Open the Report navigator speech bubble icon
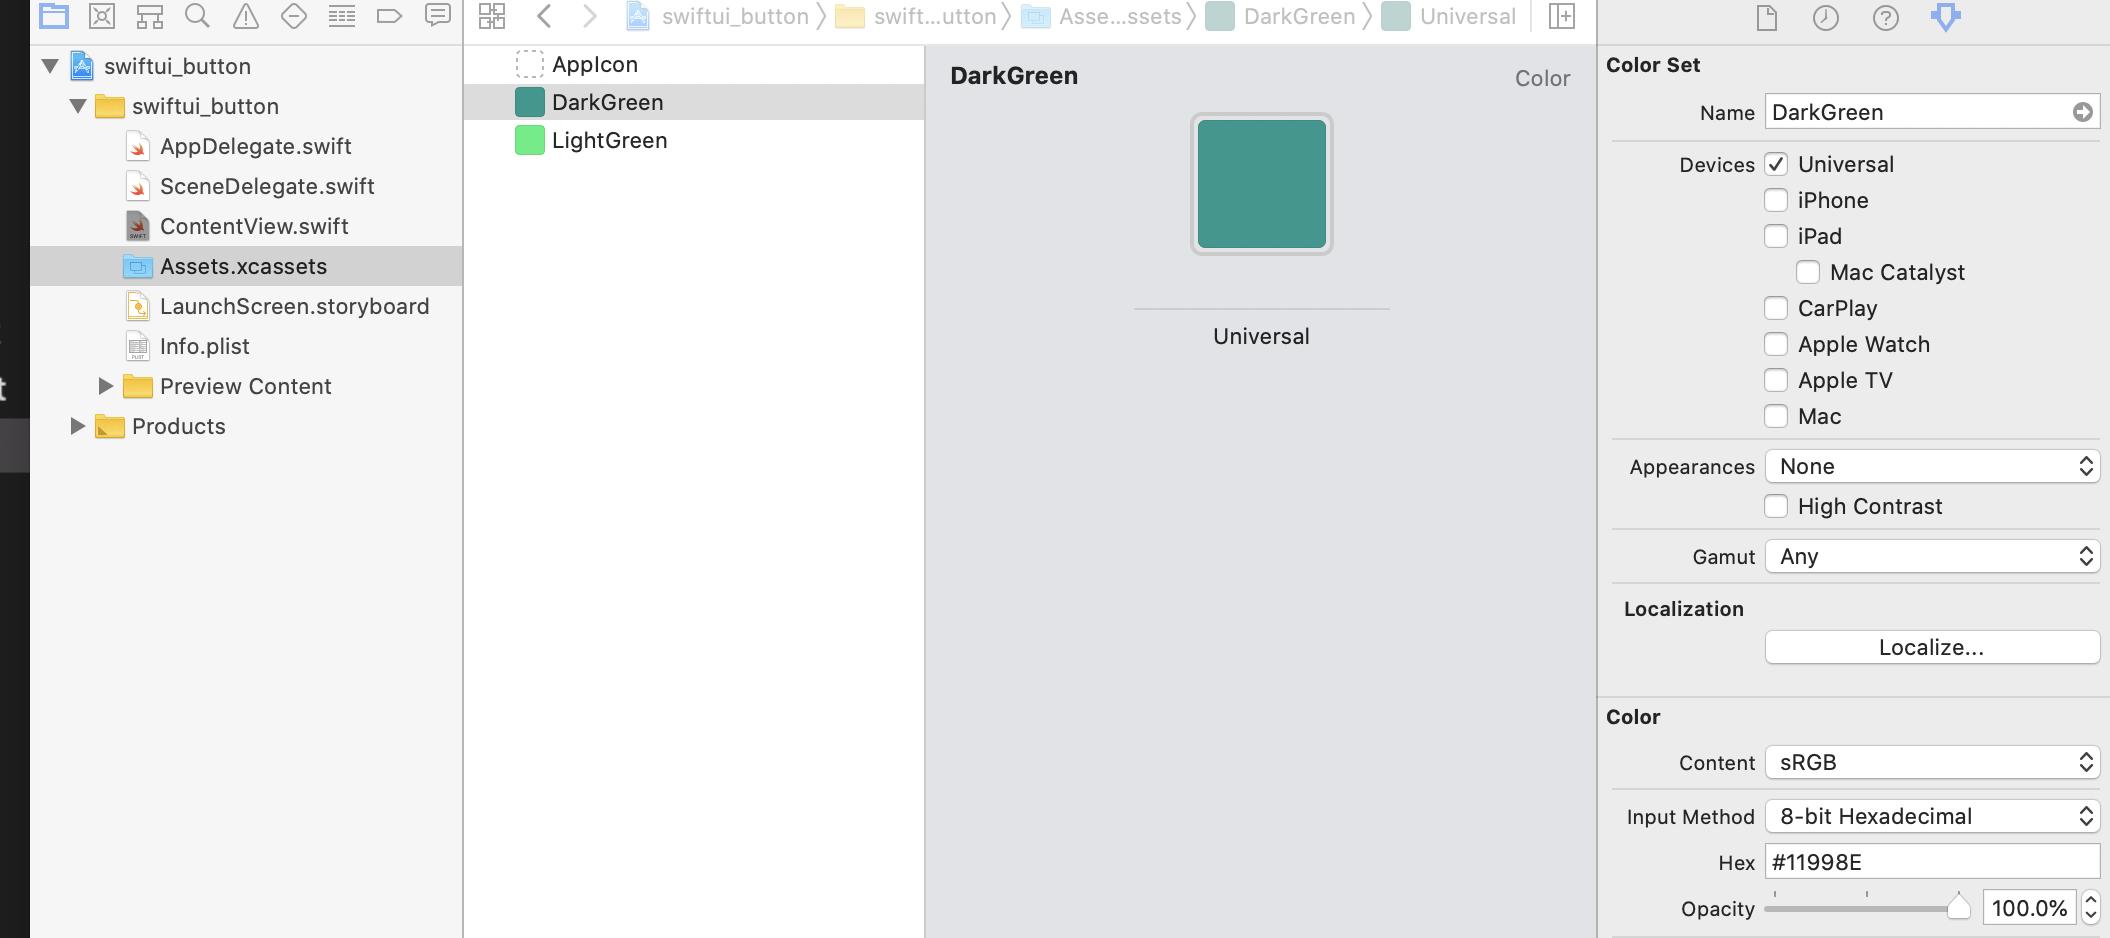 pyautogui.click(x=438, y=16)
